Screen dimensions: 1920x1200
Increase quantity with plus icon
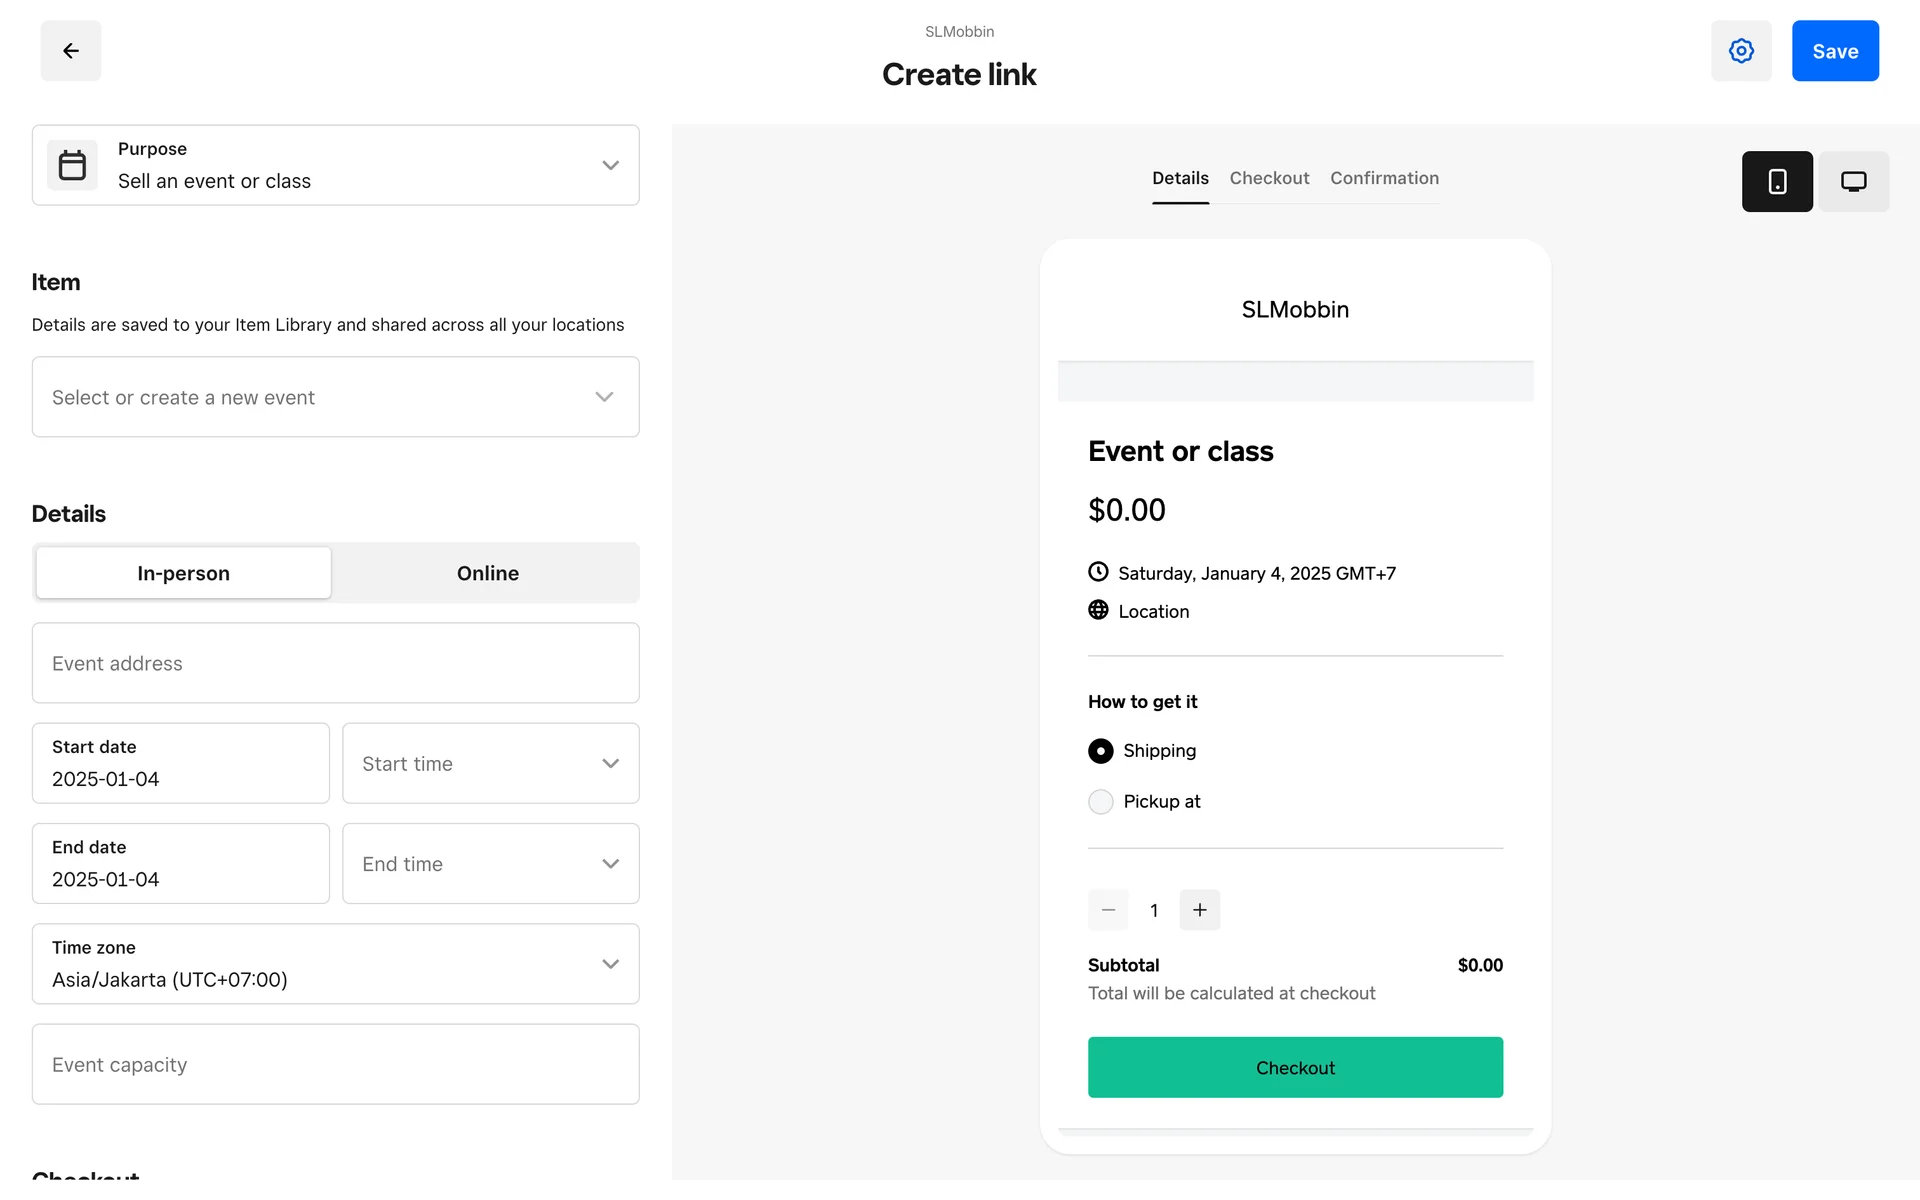(x=1199, y=910)
